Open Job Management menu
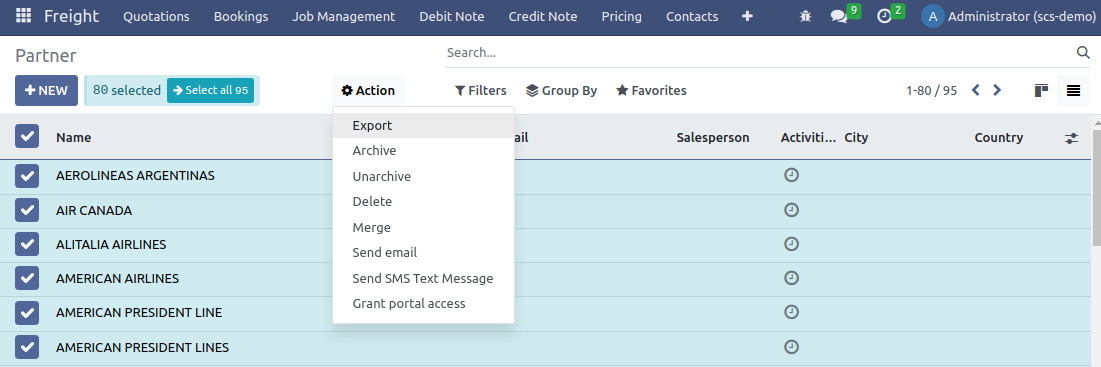Image resolution: width=1101 pixels, height=367 pixels. (344, 16)
